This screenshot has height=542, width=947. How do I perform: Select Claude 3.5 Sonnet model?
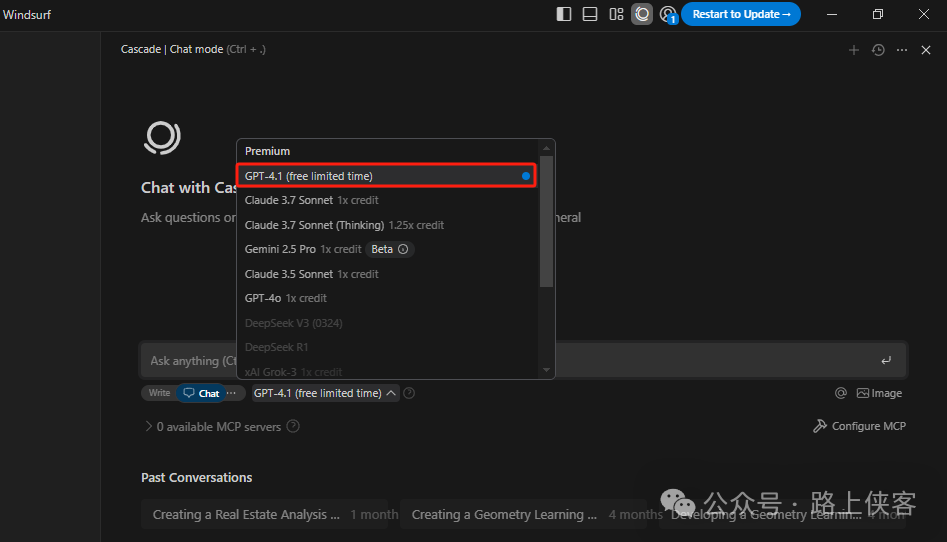[x=387, y=274]
